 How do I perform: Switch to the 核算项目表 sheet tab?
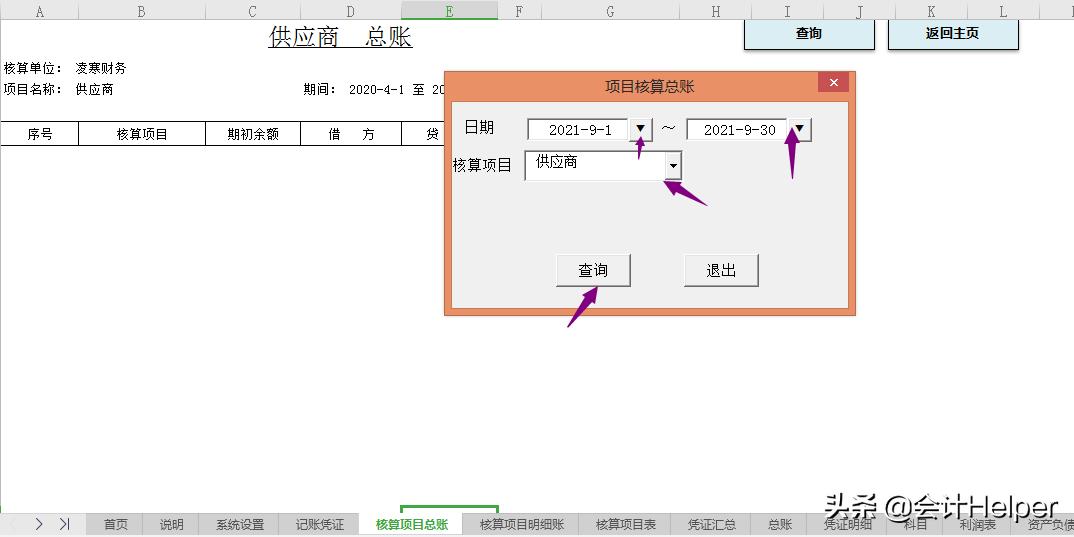(625, 525)
